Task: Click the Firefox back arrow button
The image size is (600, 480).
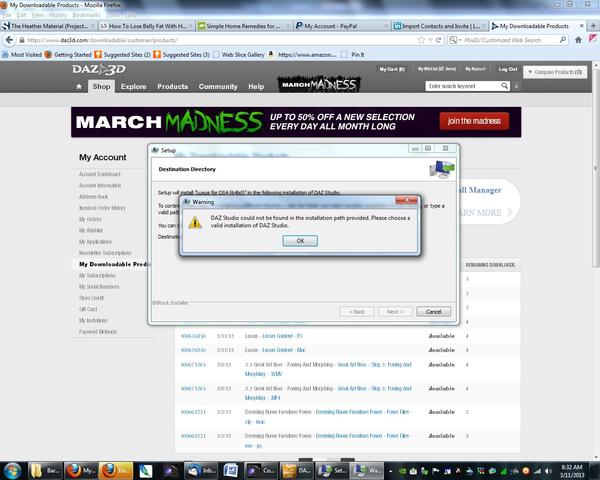Action: [9, 40]
